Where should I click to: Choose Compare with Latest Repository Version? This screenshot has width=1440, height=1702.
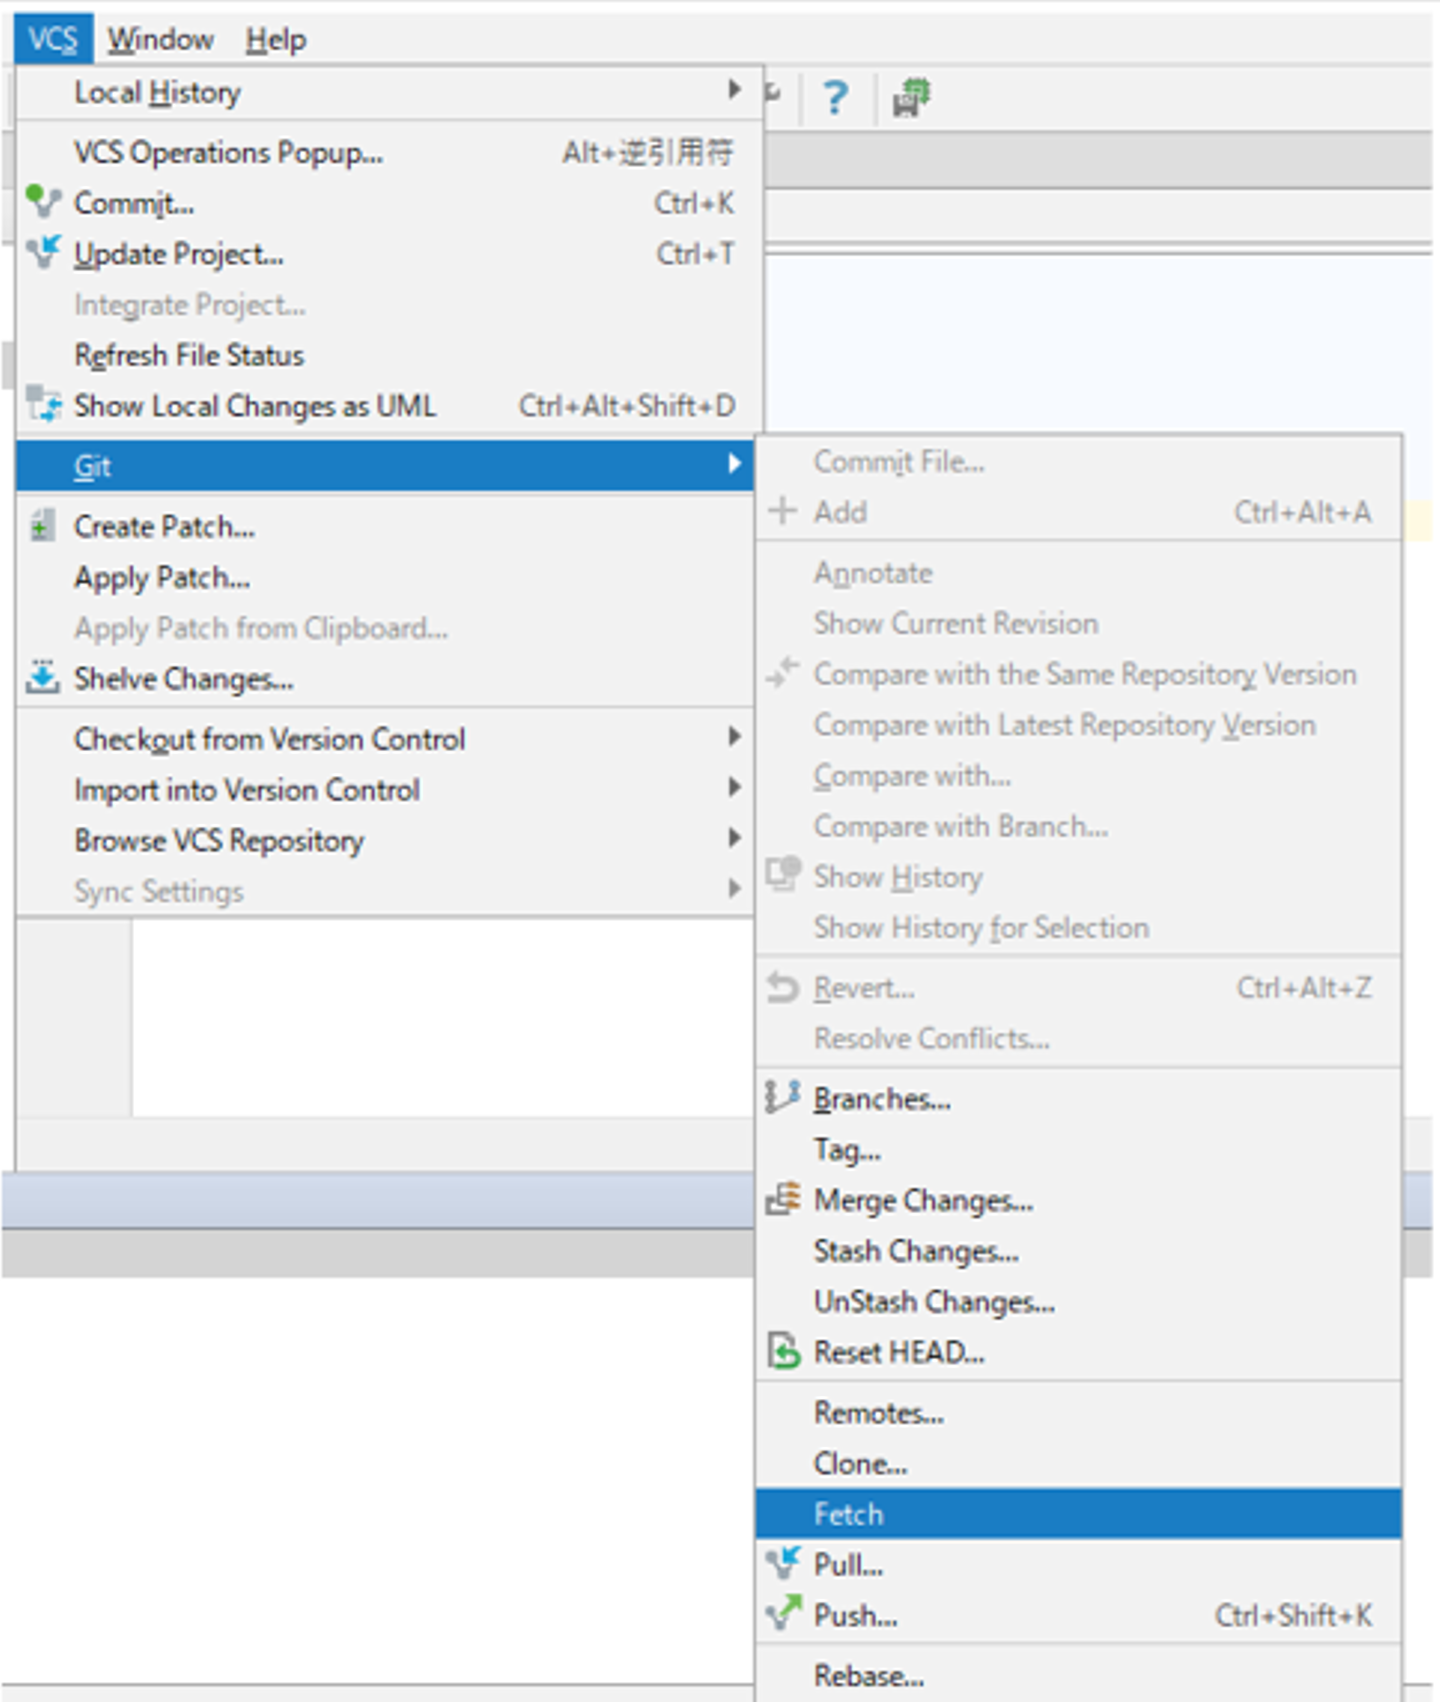(1078, 724)
